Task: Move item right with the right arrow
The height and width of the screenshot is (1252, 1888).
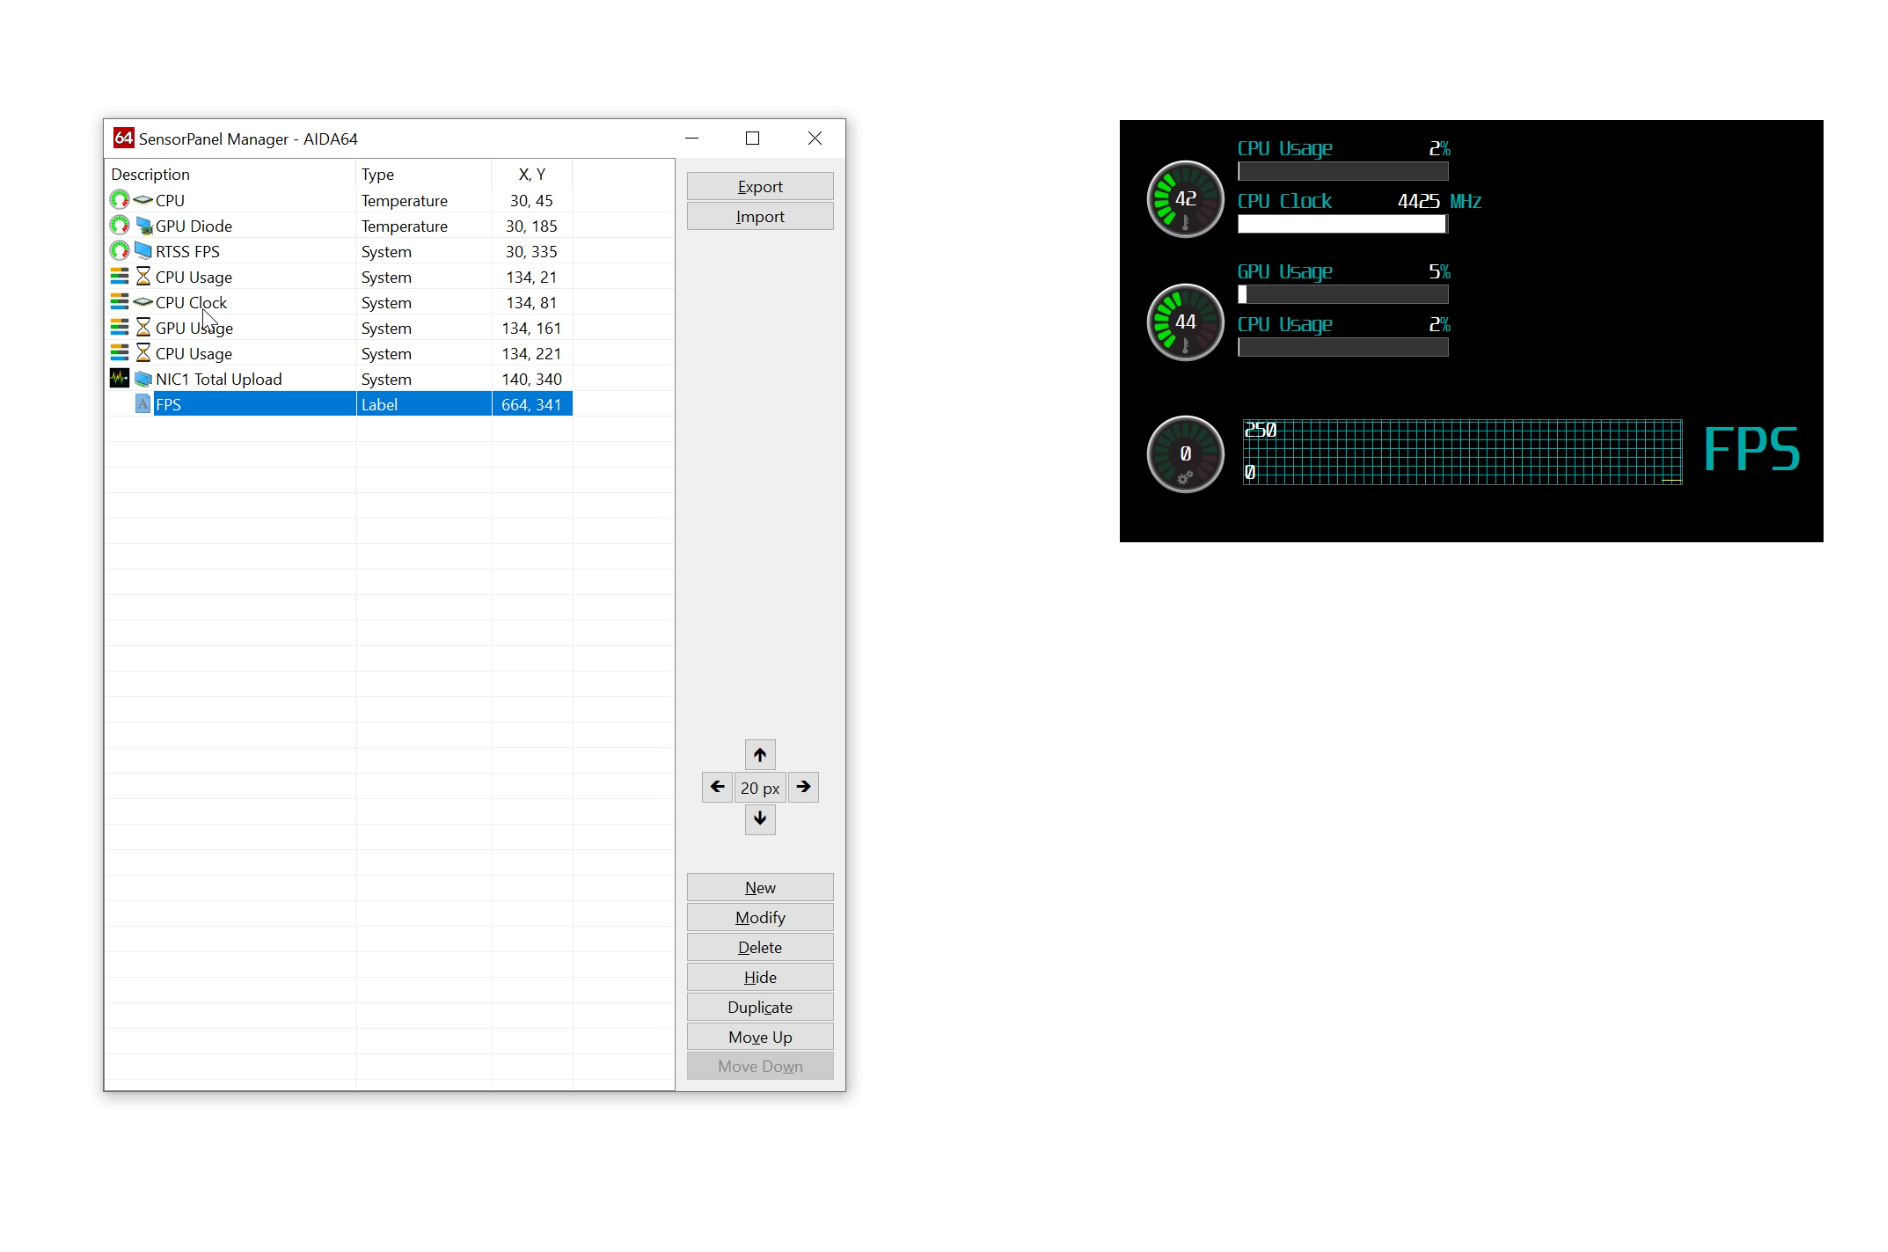Action: point(803,787)
